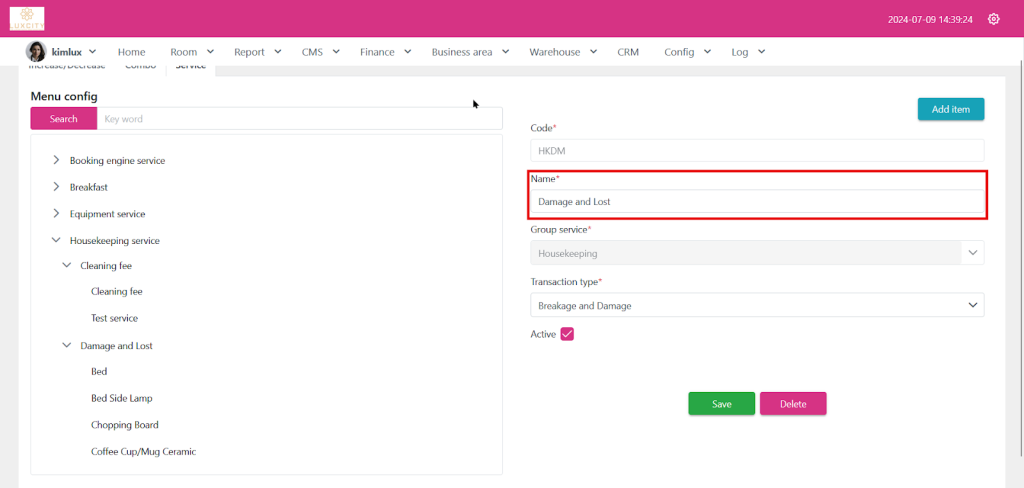Screen dimensions: 1024x488
Task: Click the Name input field
Action: [756, 202]
